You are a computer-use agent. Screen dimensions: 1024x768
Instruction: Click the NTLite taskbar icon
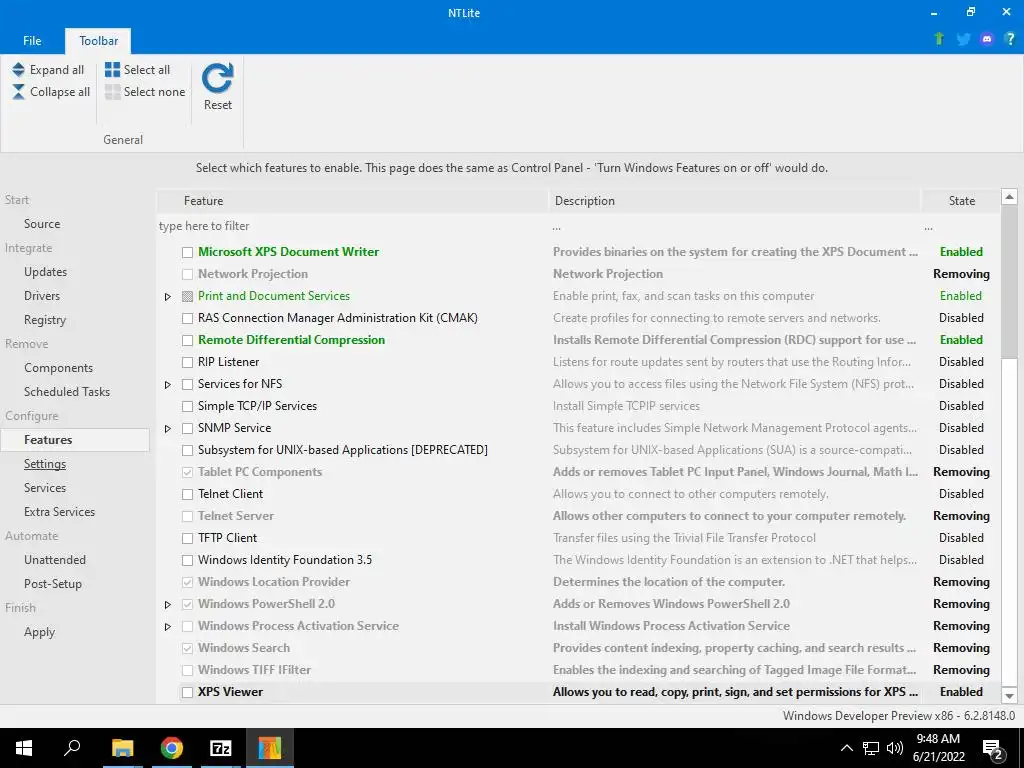[270, 748]
